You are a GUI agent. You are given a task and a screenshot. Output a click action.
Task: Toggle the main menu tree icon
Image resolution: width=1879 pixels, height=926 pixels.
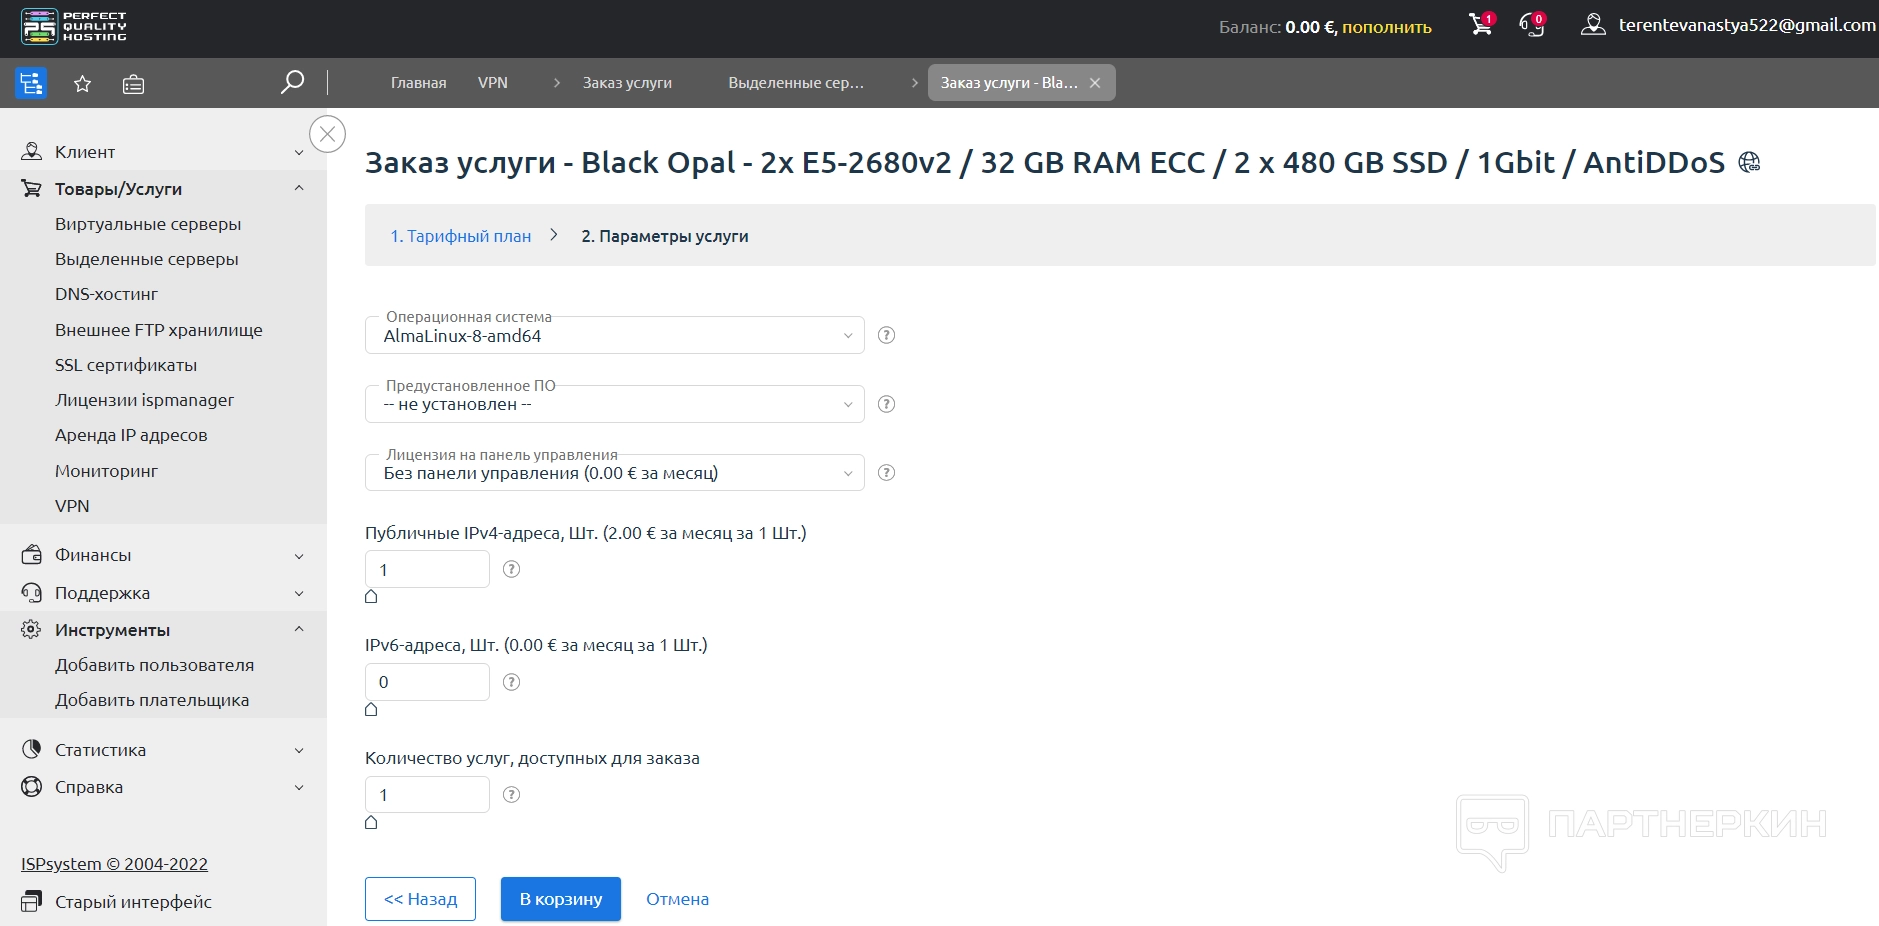[x=31, y=83]
